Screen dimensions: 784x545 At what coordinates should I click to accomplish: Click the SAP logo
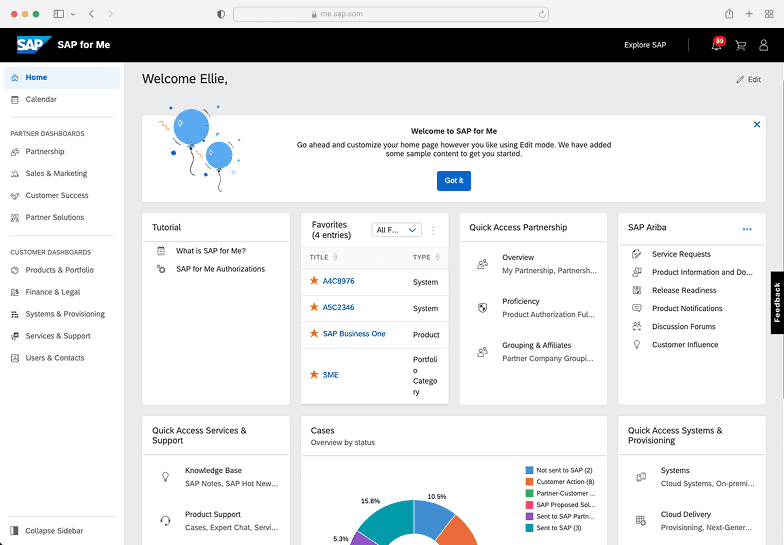[x=34, y=44]
